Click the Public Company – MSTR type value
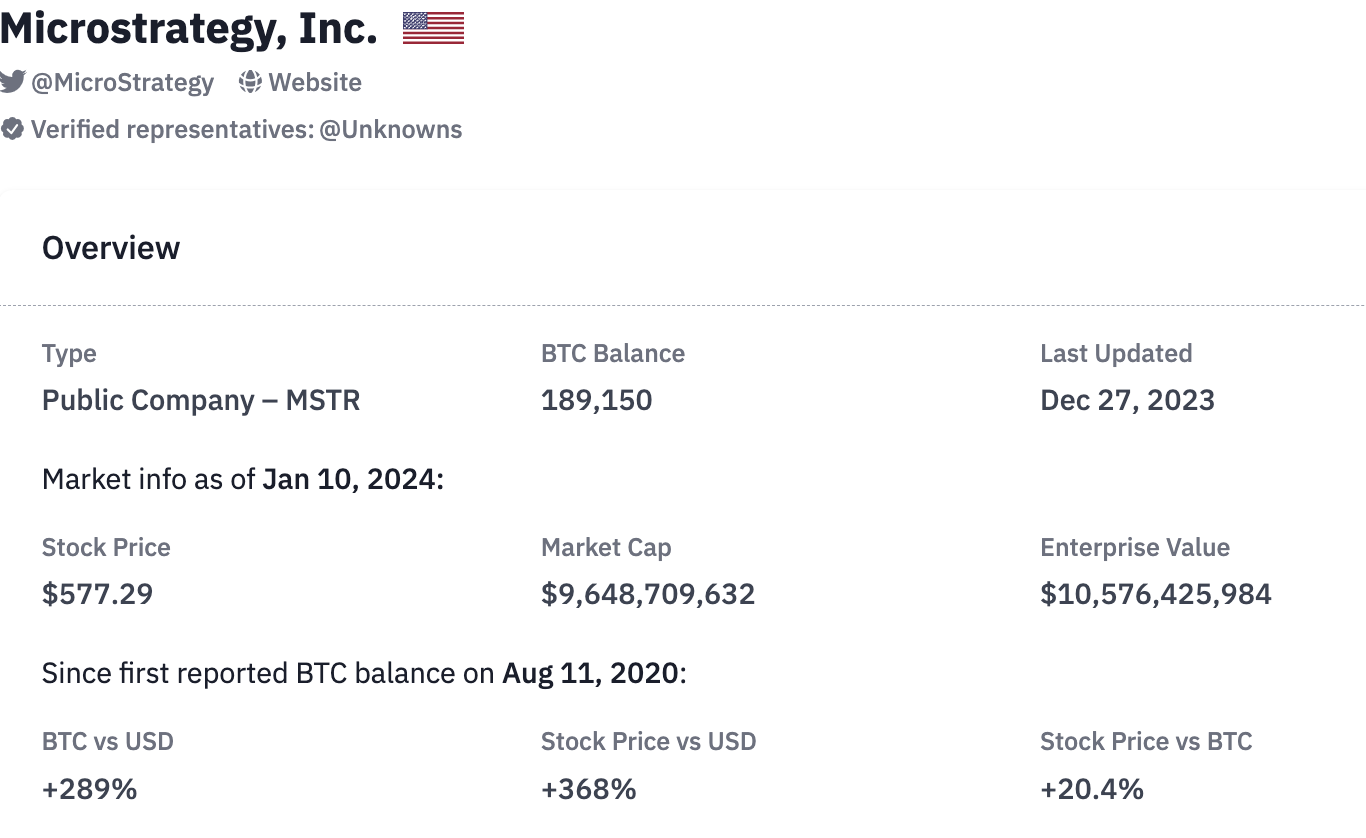This screenshot has width=1366, height=838. click(x=201, y=400)
